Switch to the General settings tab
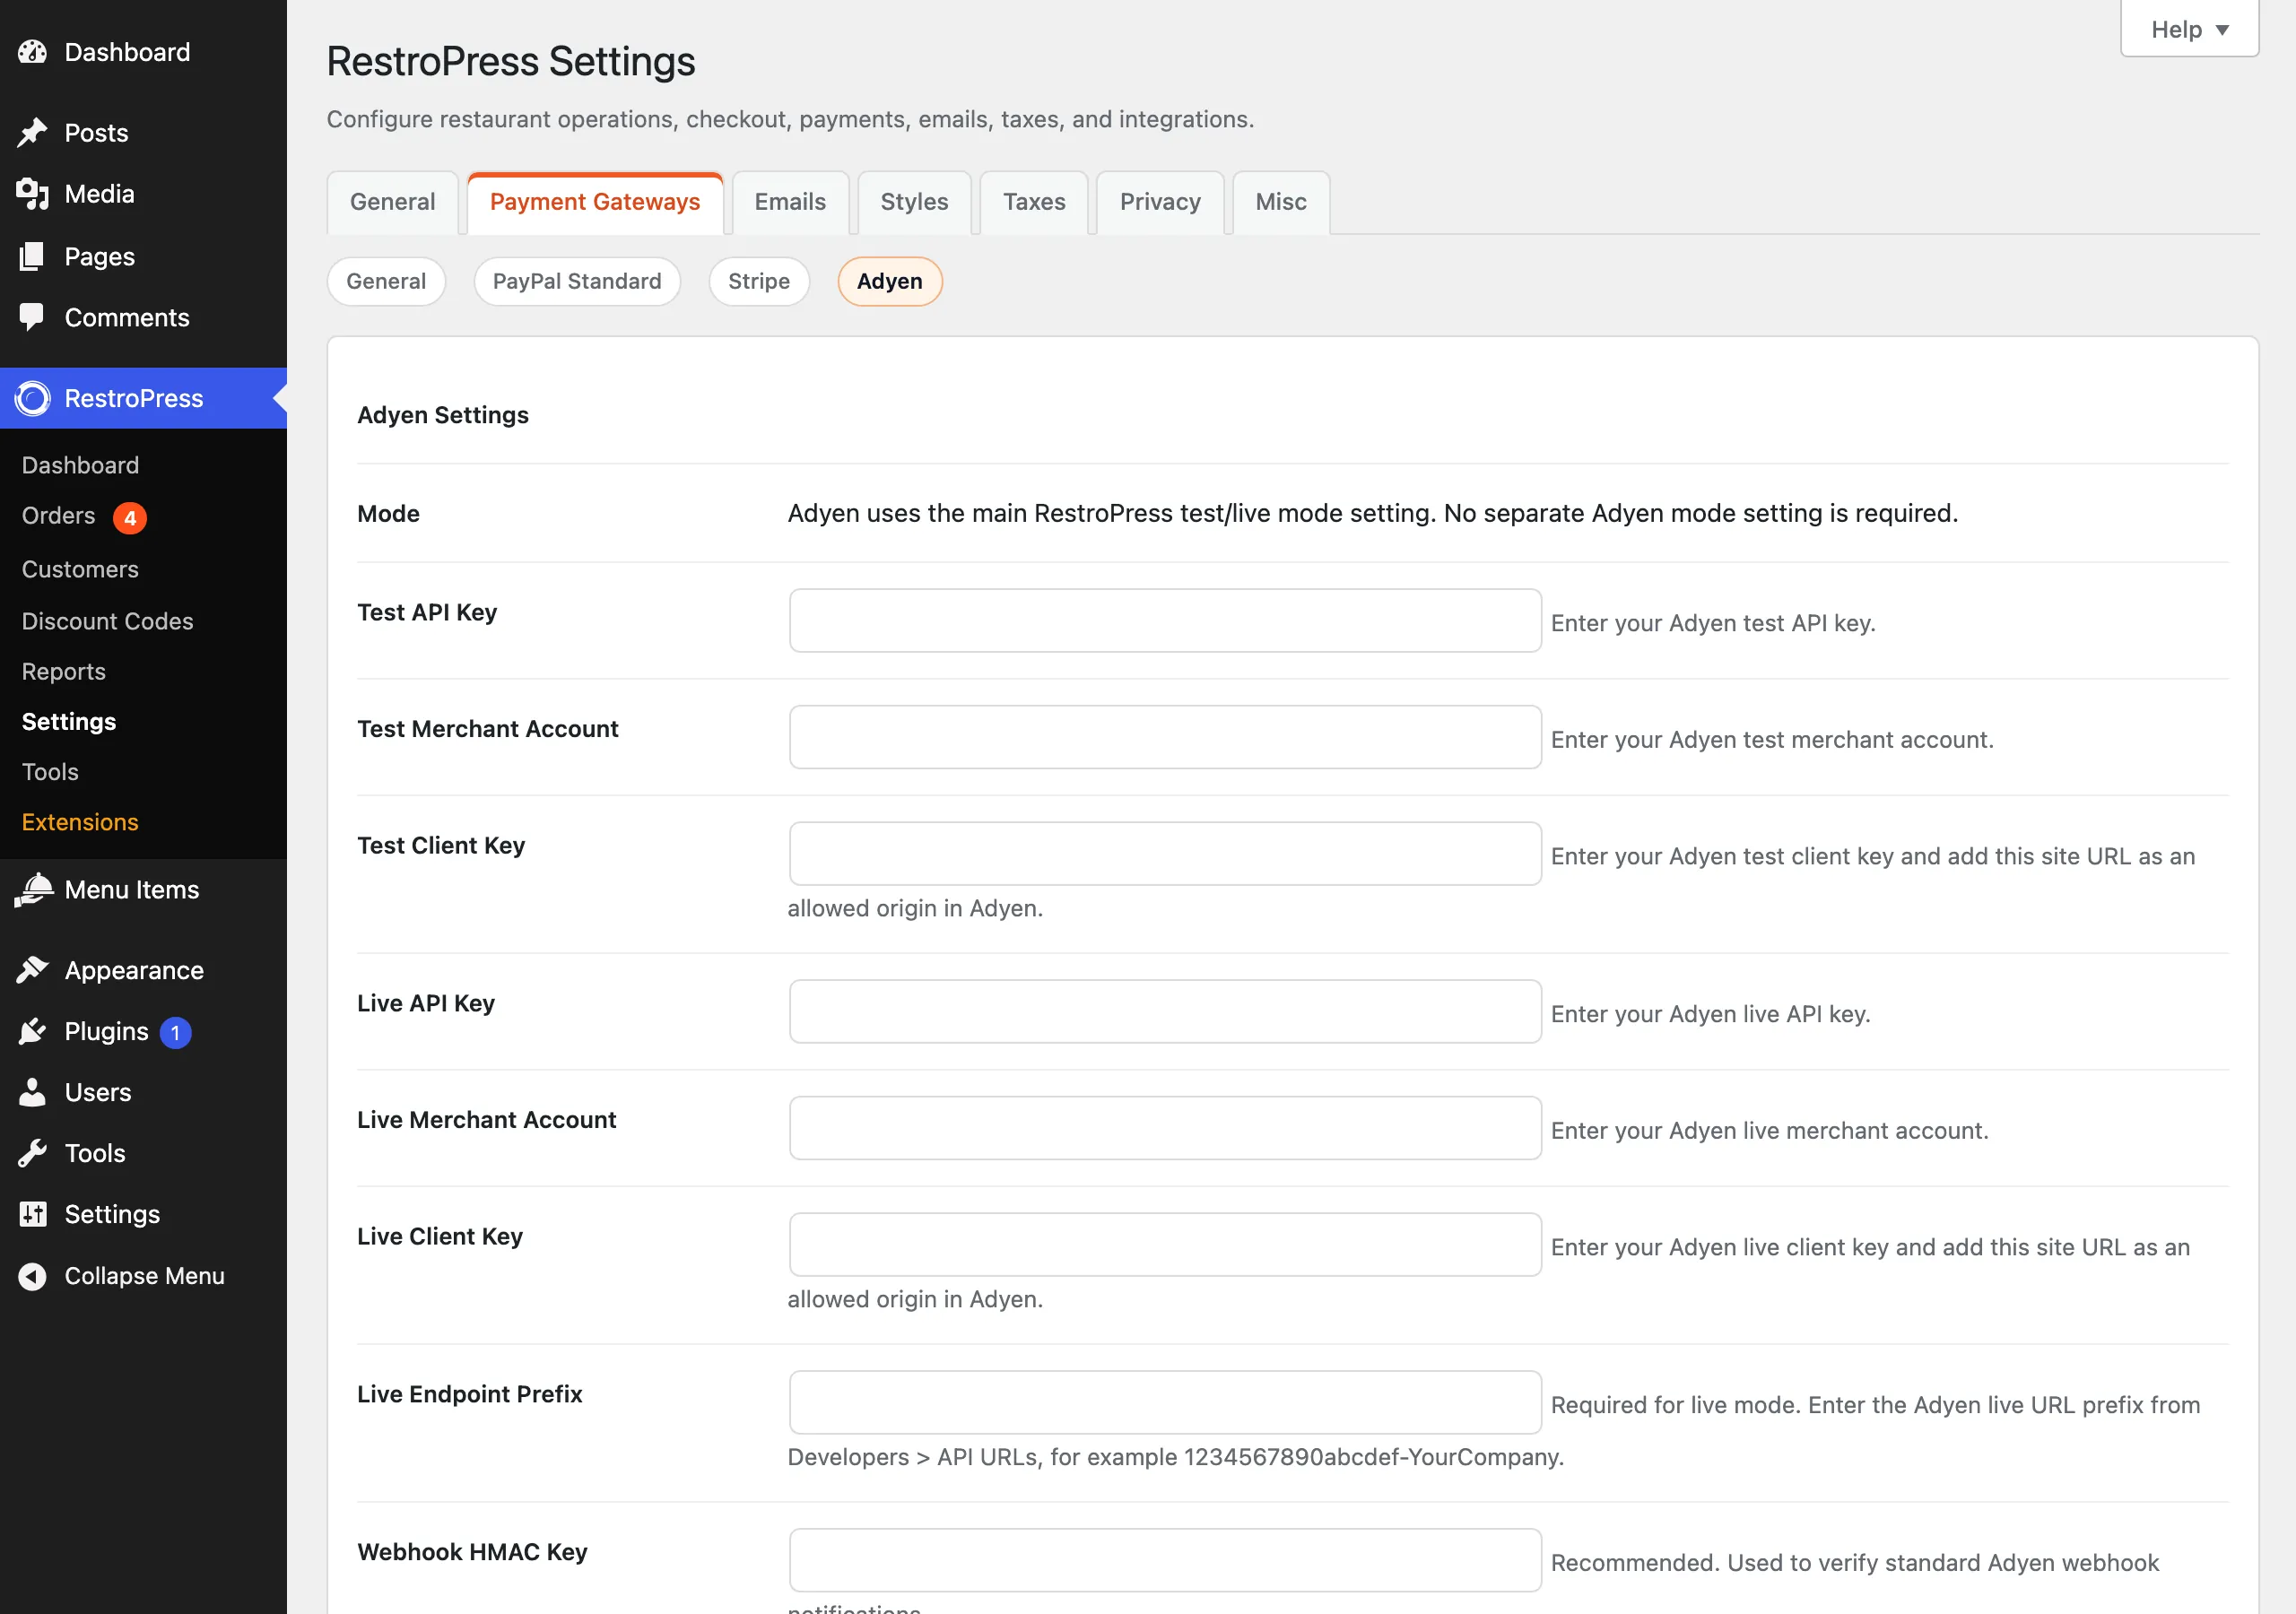 click(392, 202)
